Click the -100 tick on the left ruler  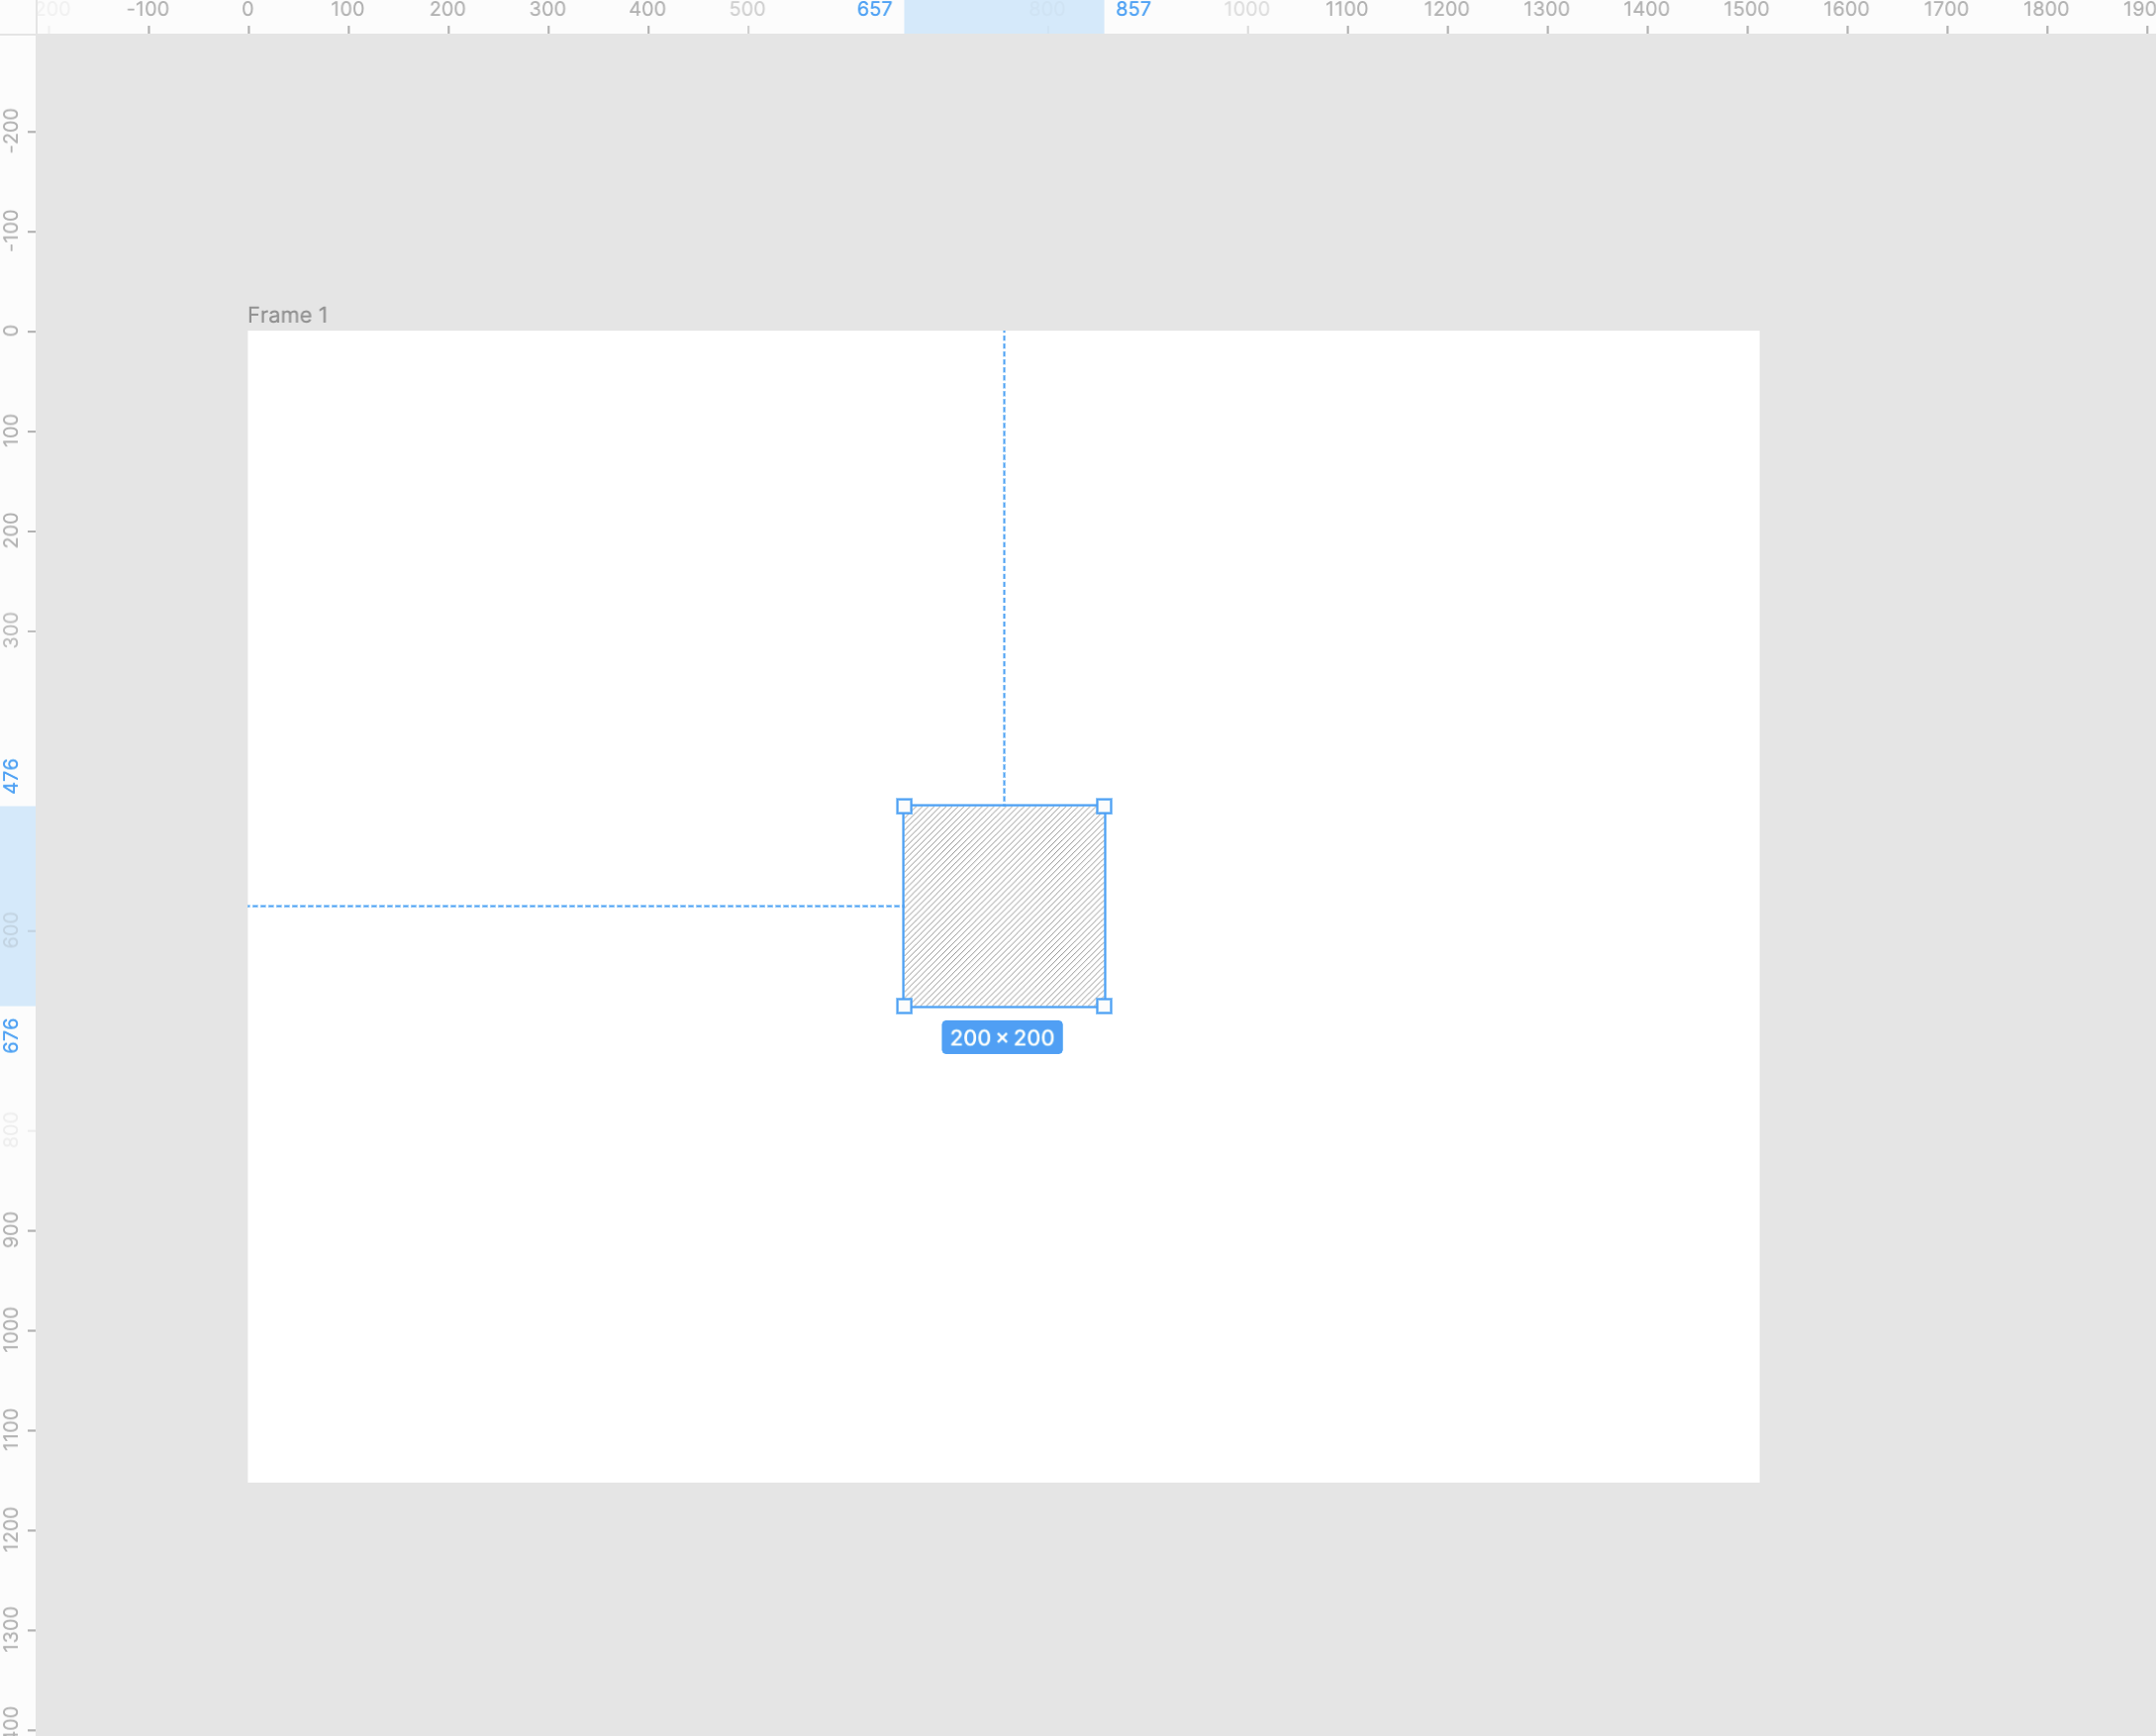click(11, 230)
